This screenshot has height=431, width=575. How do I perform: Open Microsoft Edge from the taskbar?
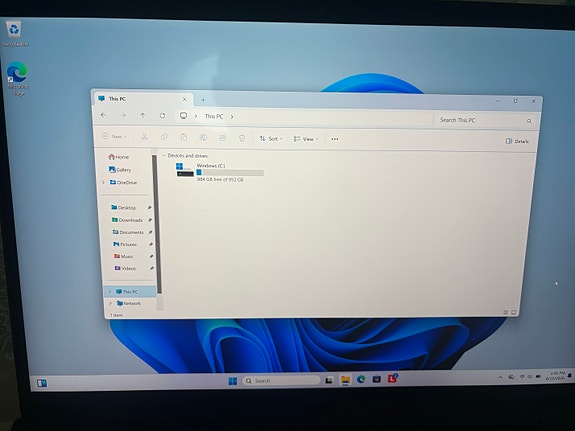click(361, 379)
